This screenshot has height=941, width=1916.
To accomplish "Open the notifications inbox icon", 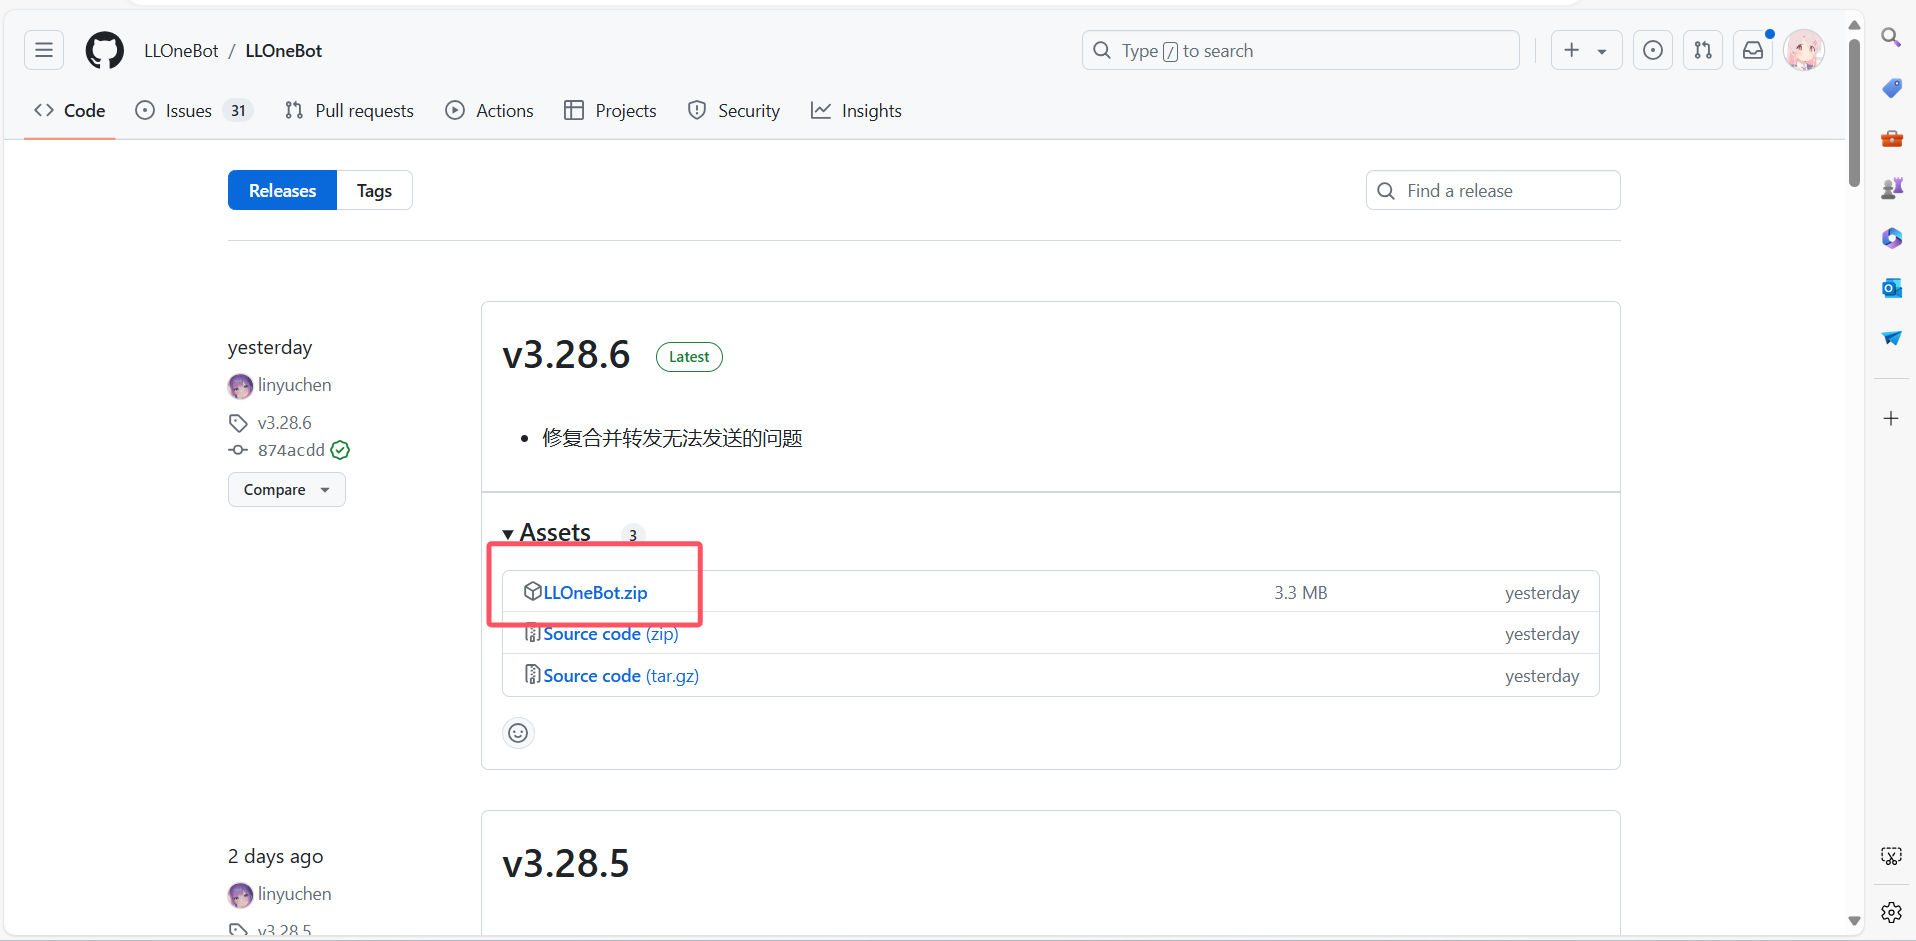I will (1753, 51).
